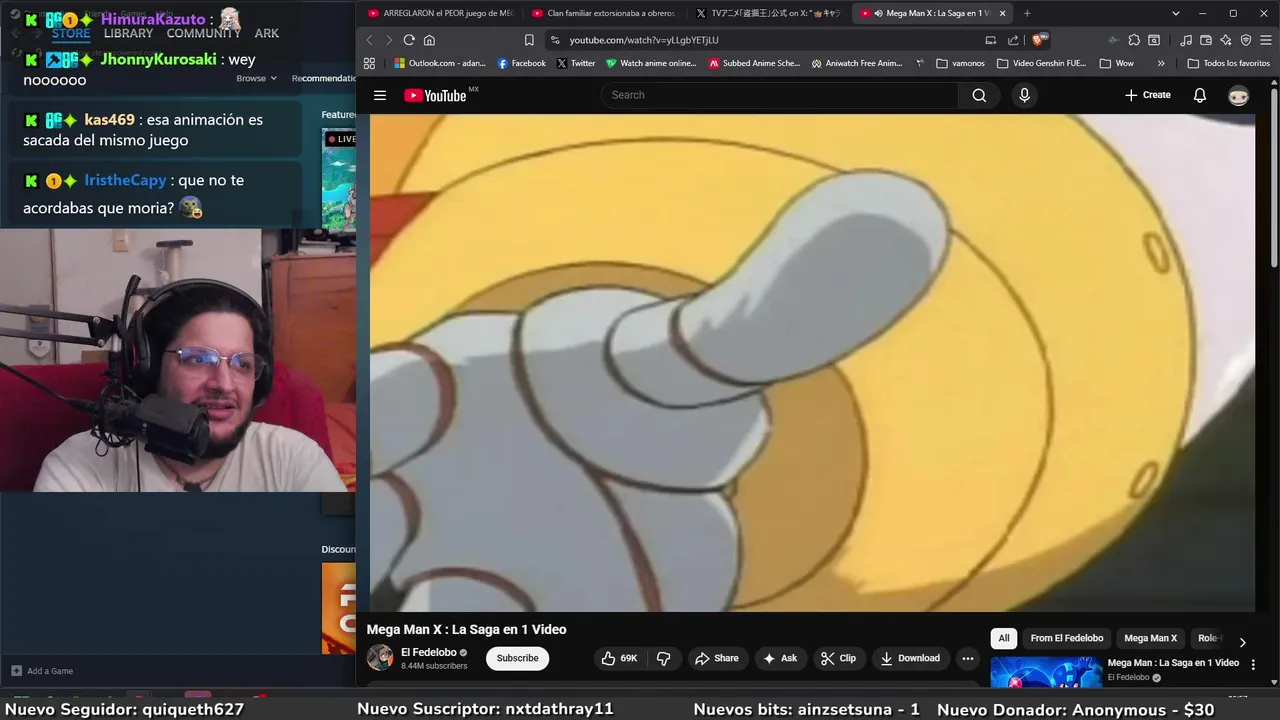The width and height of the screenshot is (1280, 720).
Task: Open the Steam COMMUNITY menu
Action: pyautogui.click(x=204, y=33)
